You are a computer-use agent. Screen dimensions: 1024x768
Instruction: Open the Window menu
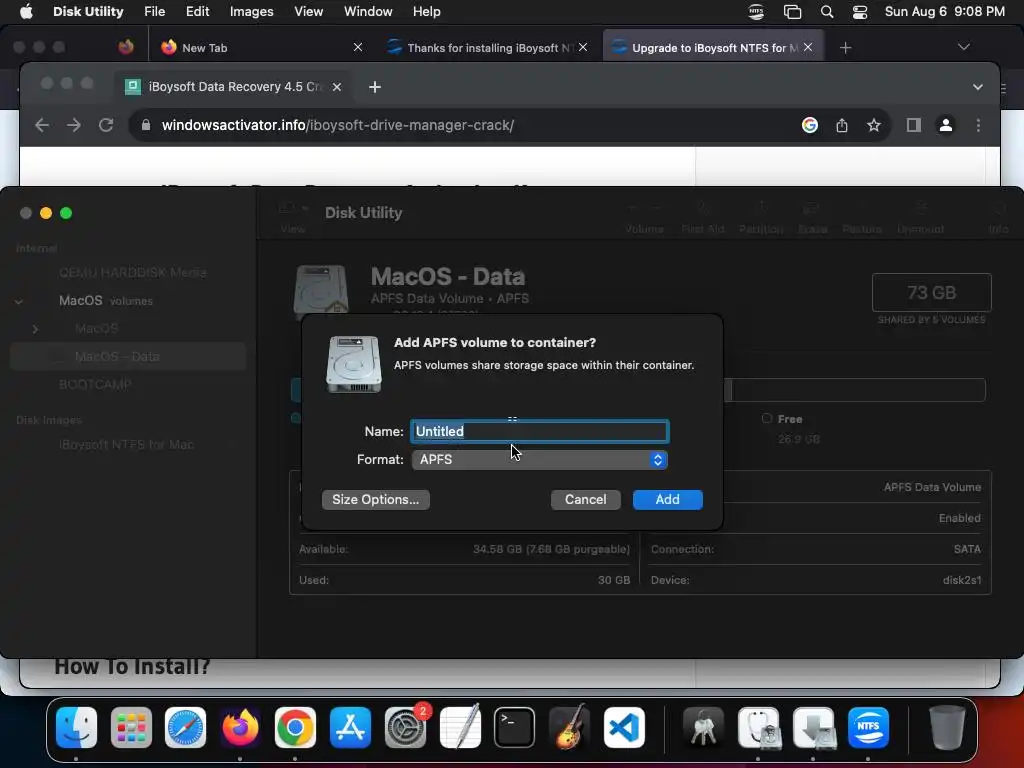368,12
